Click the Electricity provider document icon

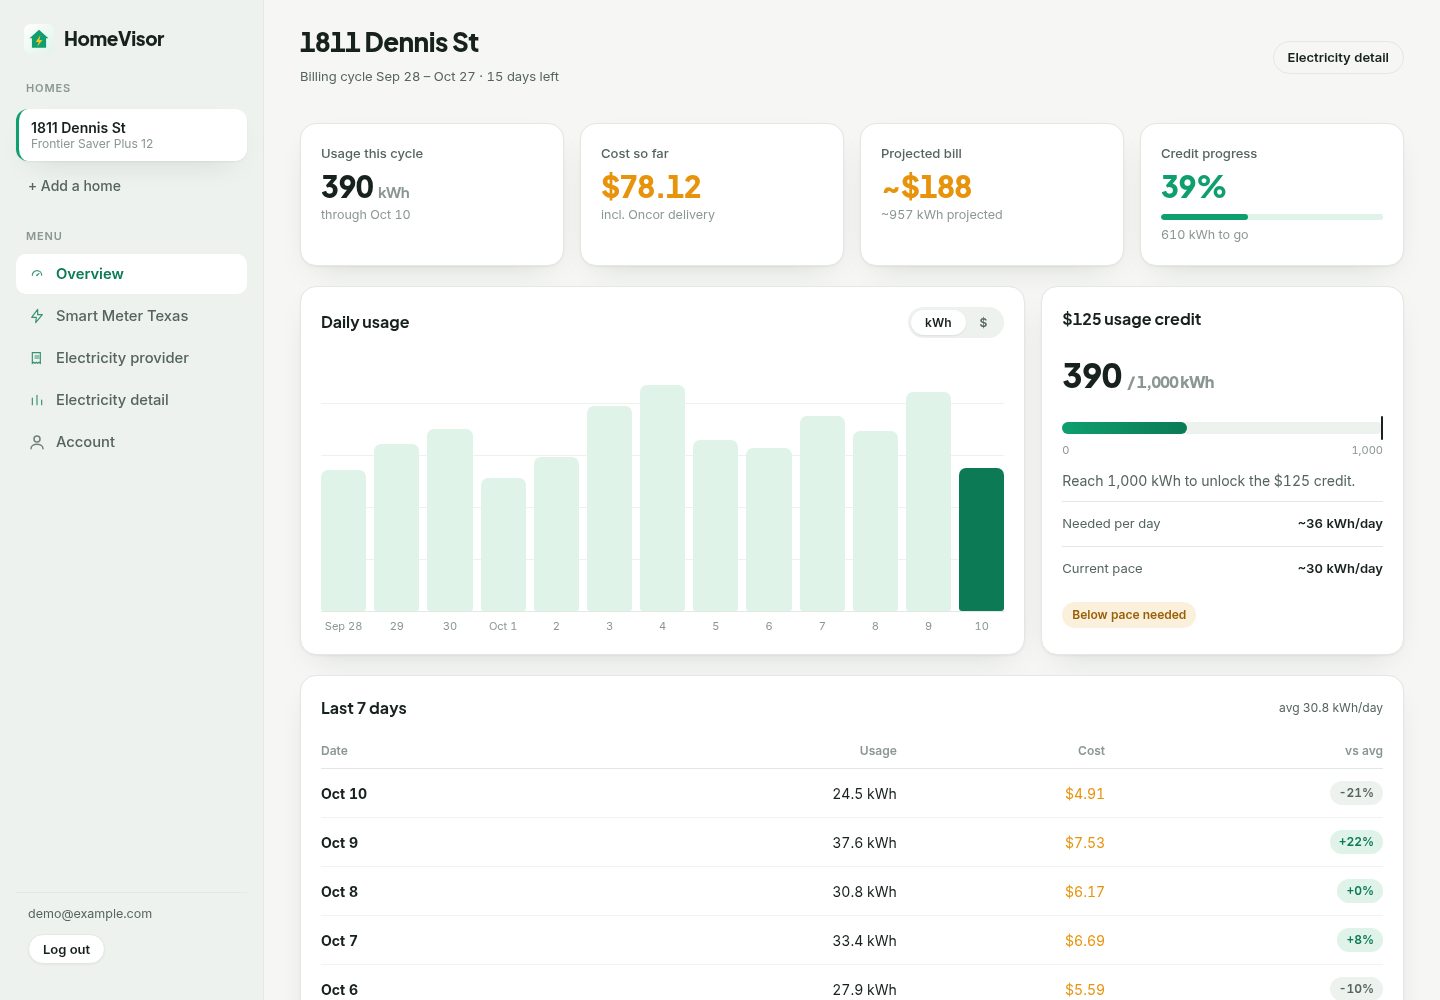[x=37, y=358]
